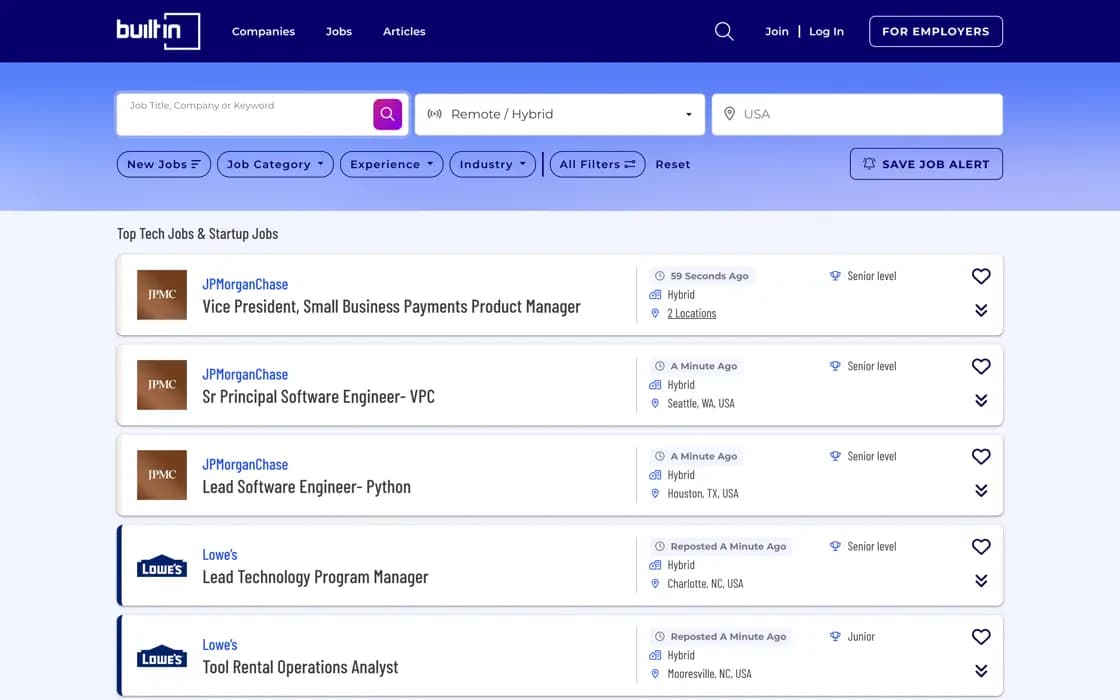Image resolution: width=1120 pixels, height=700 pixels.
Task: Click the '59 Seconds Ago' timestamp
Action: (x=709, y=276)
